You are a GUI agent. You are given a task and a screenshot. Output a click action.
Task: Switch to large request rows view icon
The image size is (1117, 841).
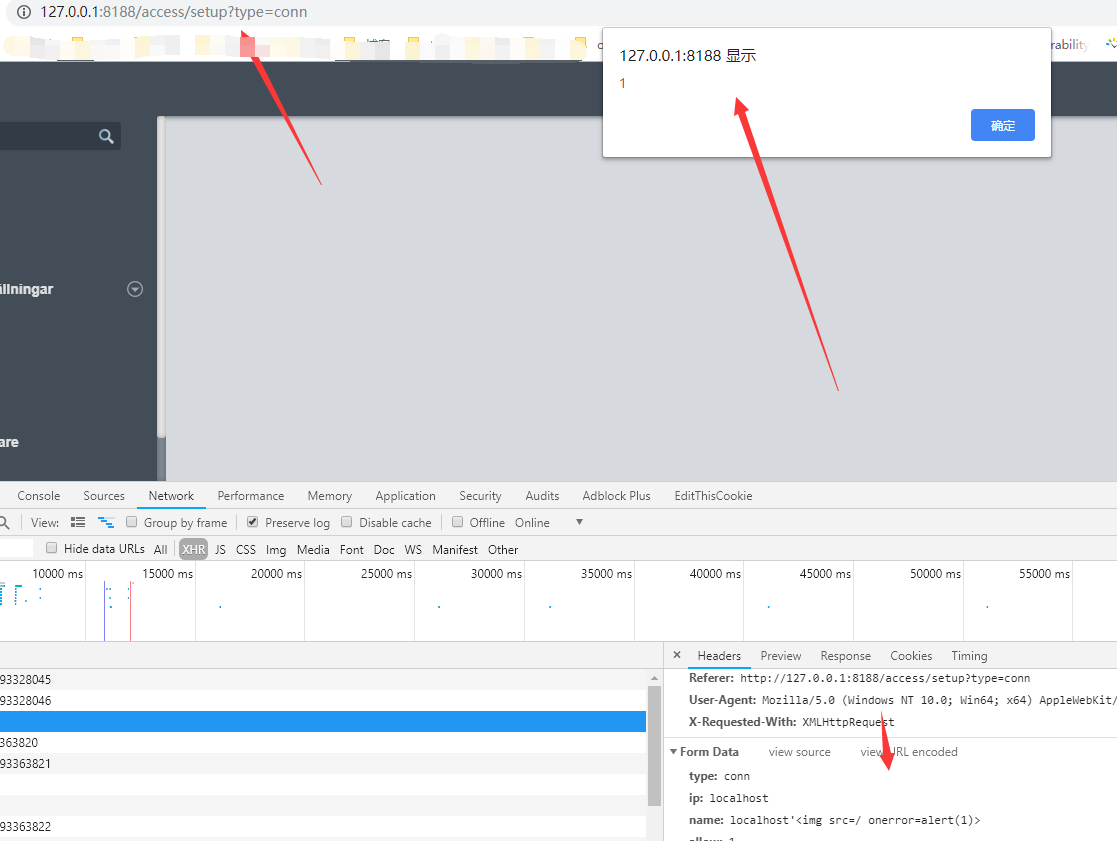78,523
